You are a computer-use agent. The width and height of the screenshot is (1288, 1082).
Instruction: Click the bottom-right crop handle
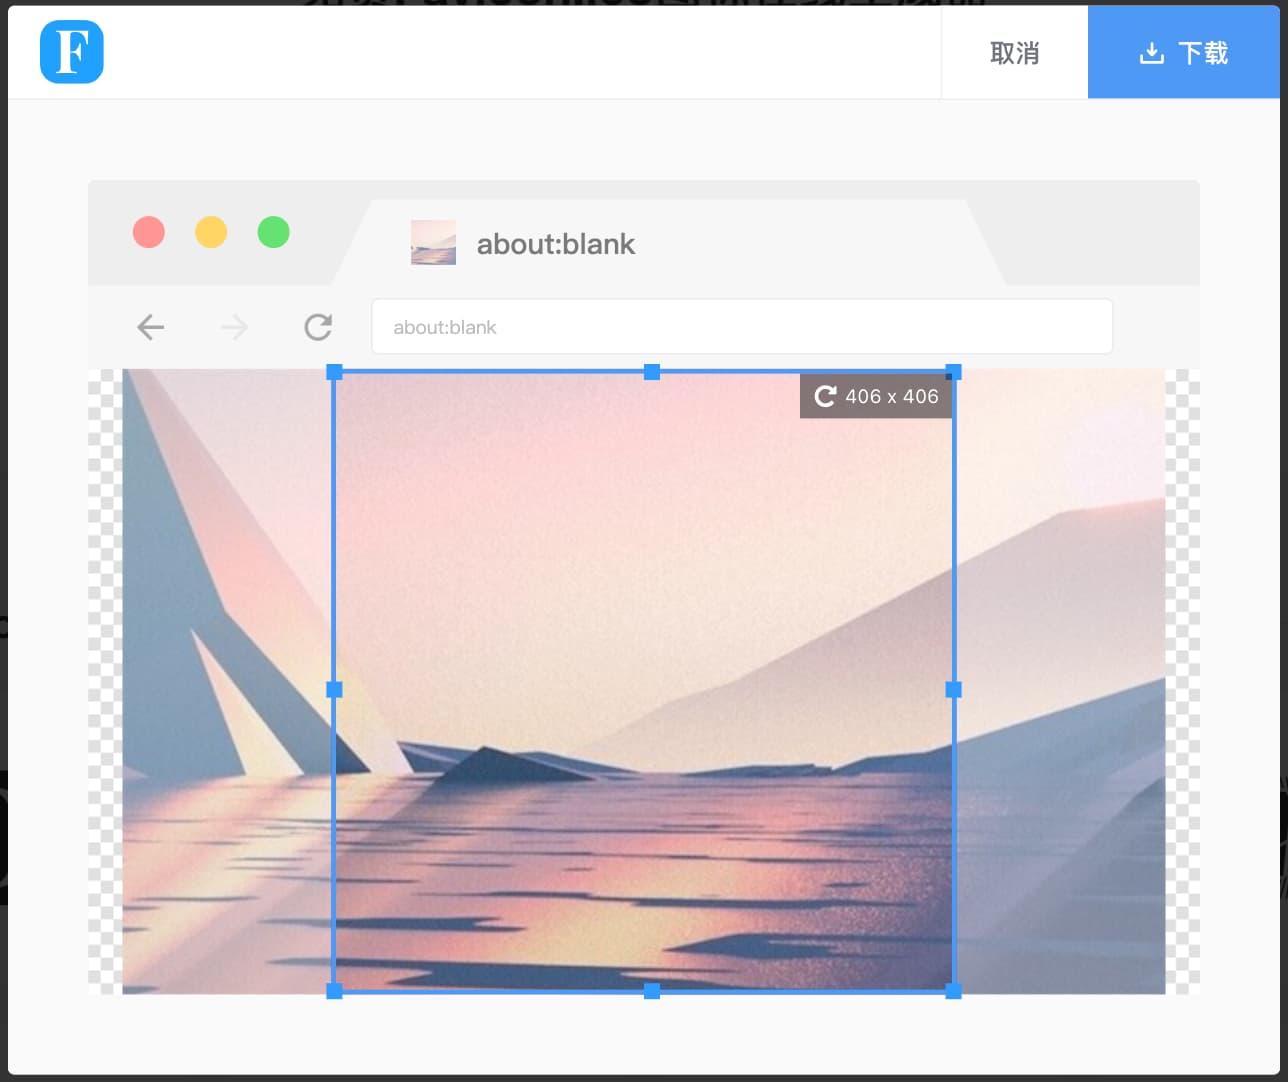pyautogui.click(x=953, y=991)
